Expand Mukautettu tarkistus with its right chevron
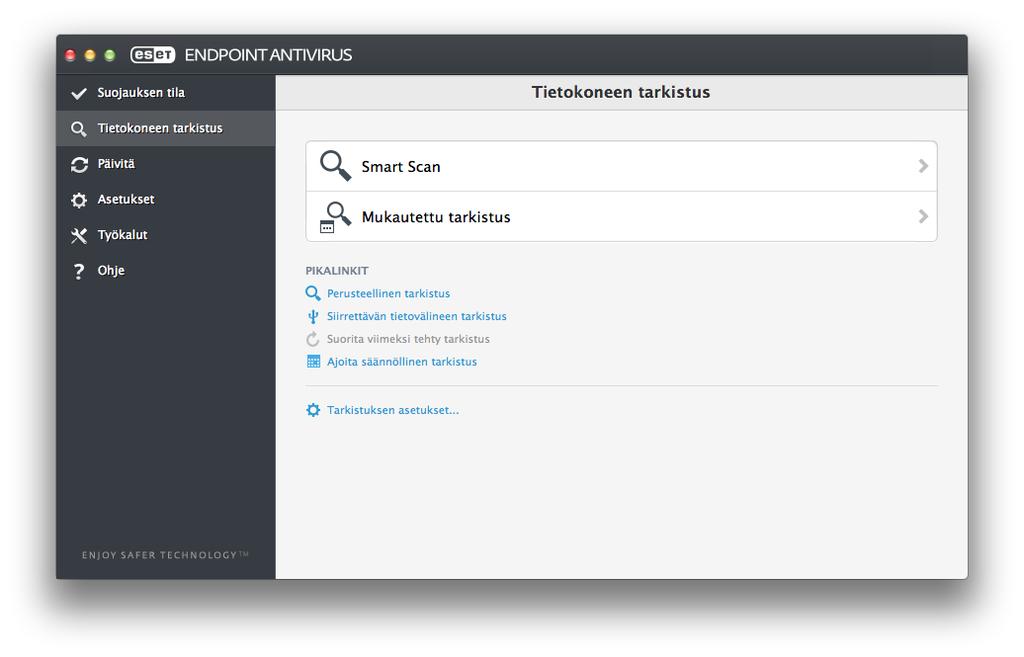1024x657 pixels. point(923,216)
